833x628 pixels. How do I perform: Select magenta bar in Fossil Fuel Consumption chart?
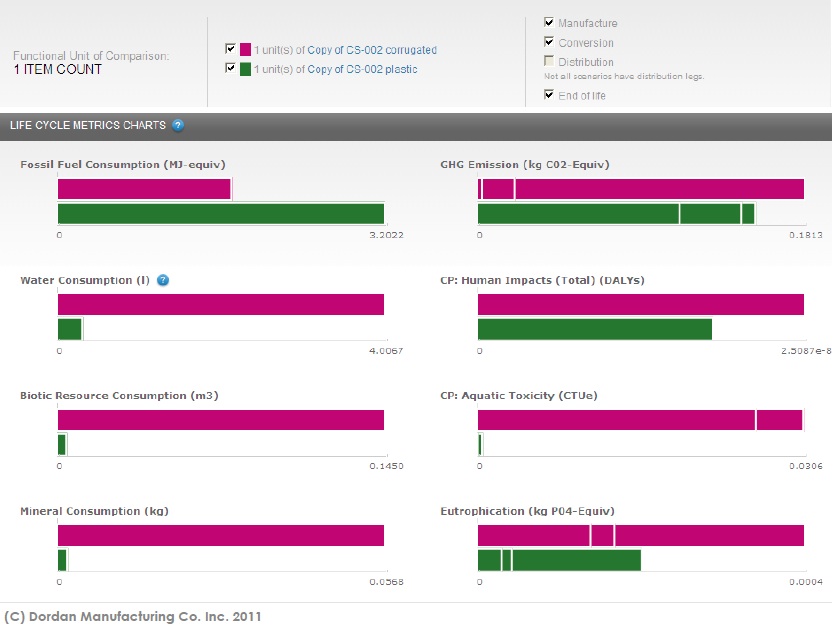(x=144, y=189)
